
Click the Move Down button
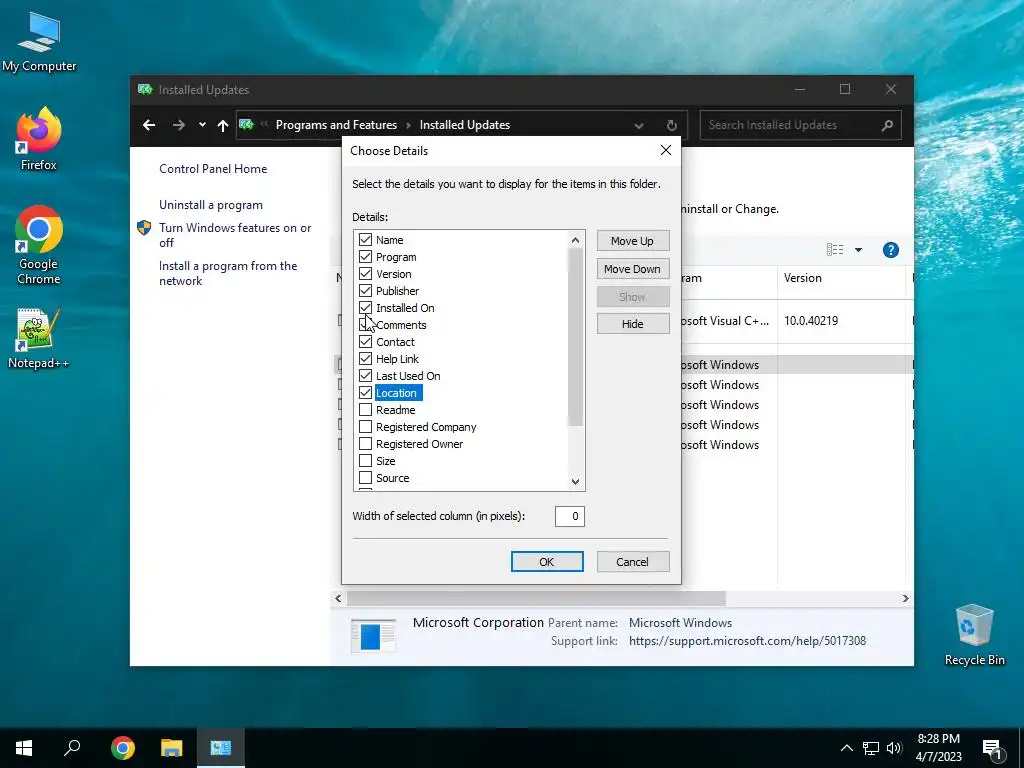[x=632, y=269]
